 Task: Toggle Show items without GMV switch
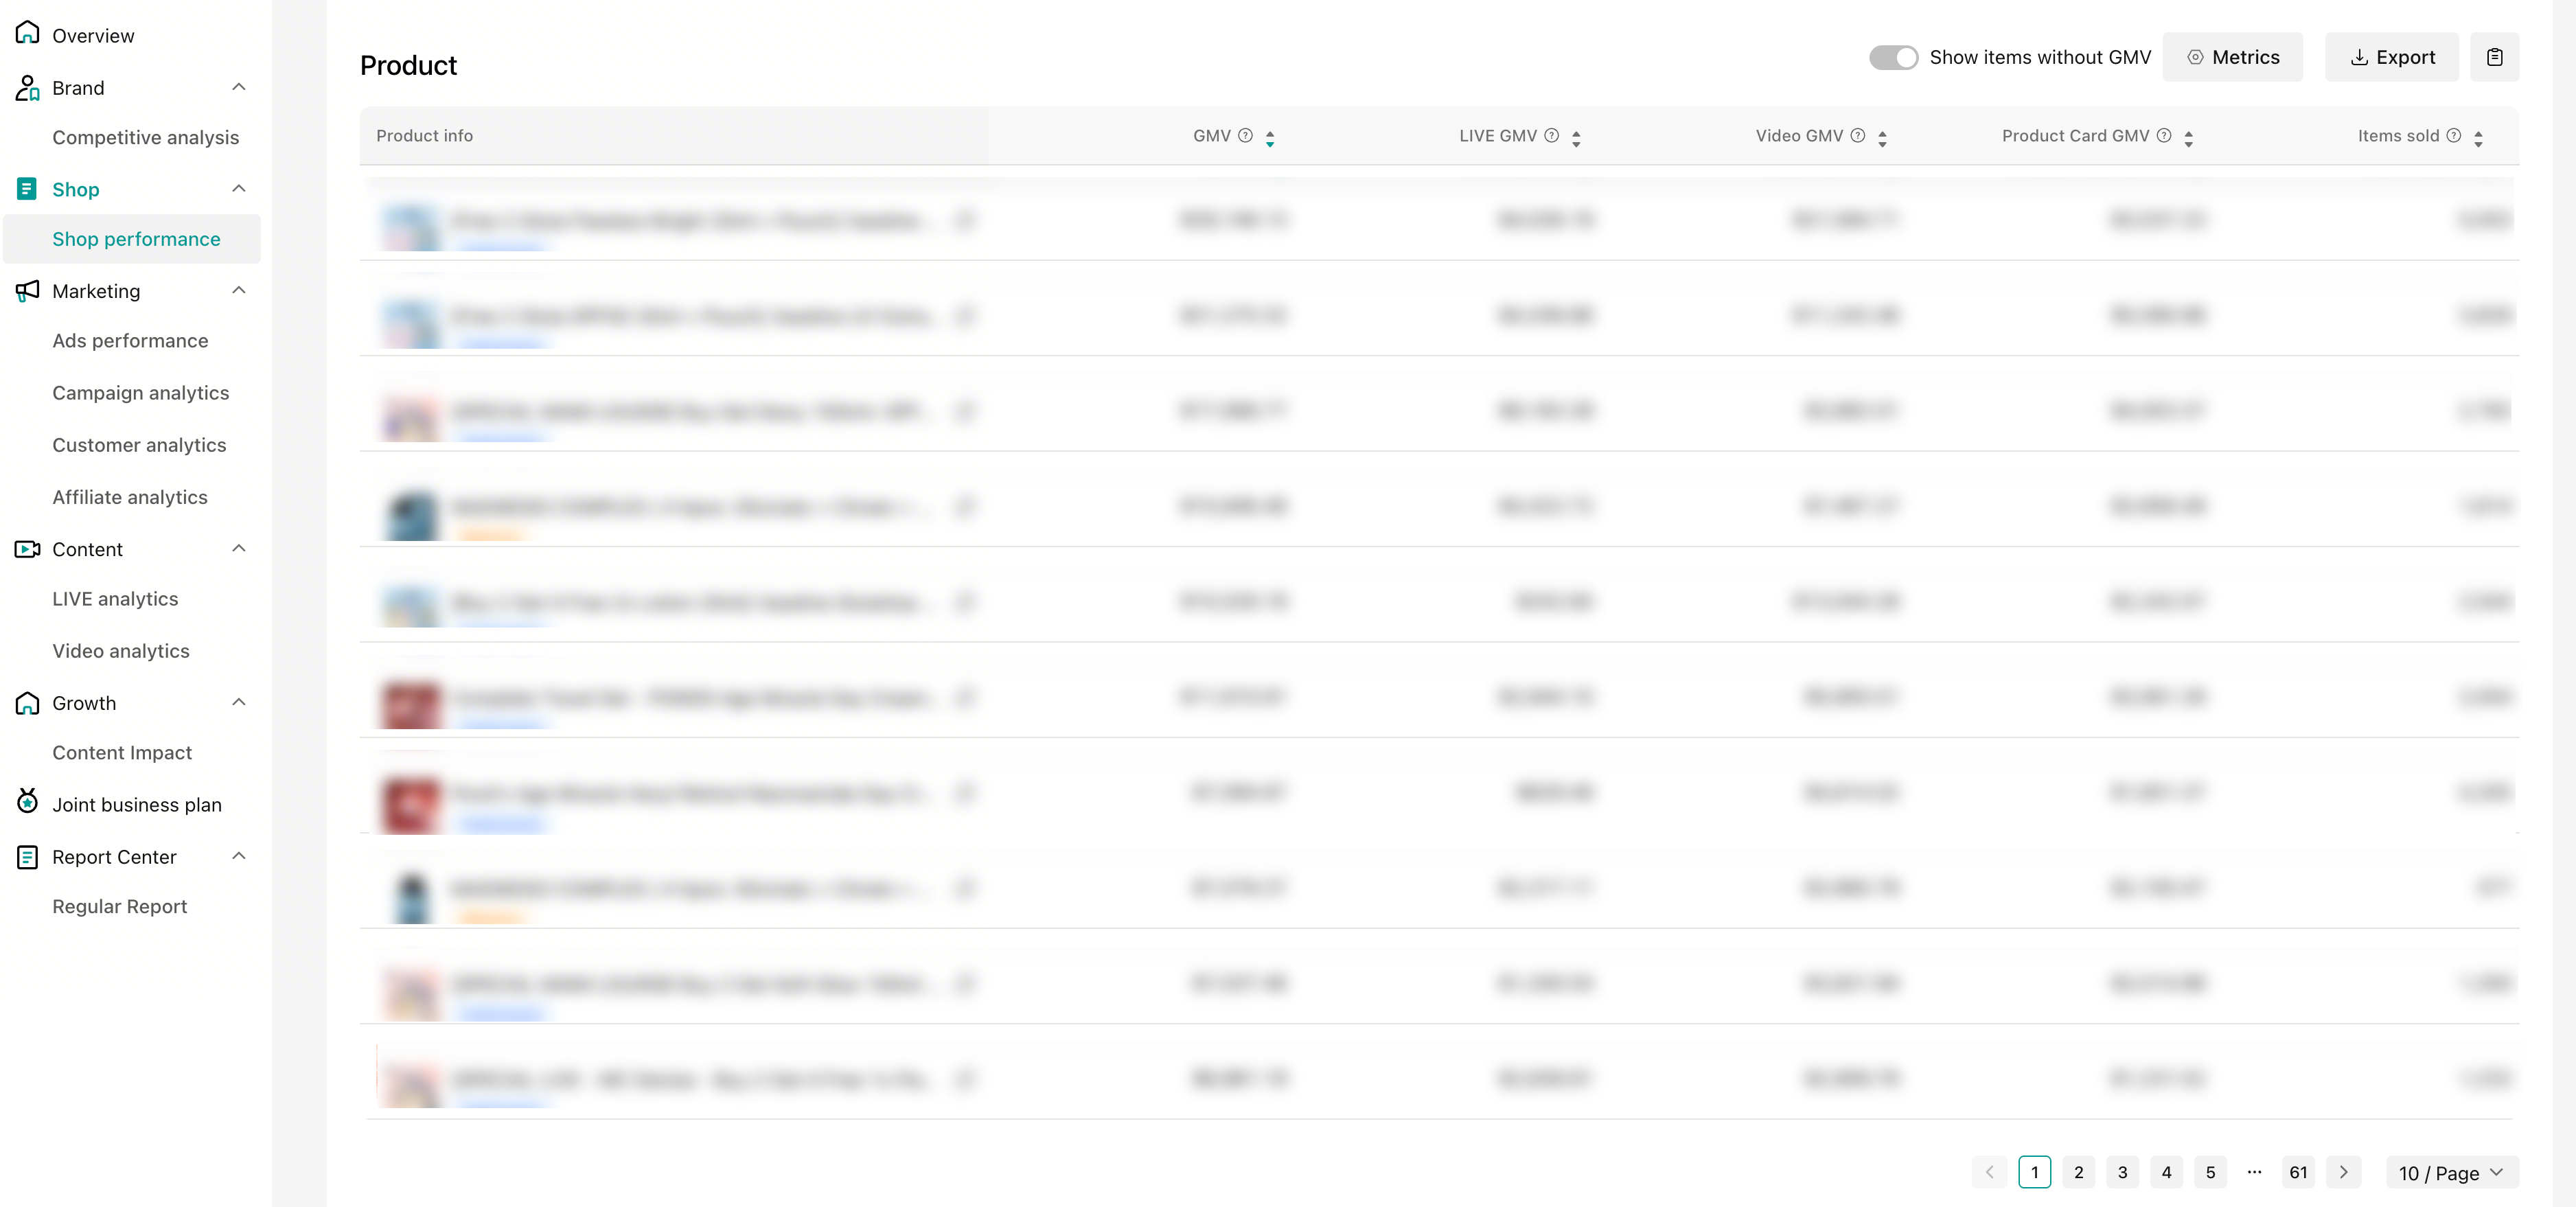(x=1893, y=57)
